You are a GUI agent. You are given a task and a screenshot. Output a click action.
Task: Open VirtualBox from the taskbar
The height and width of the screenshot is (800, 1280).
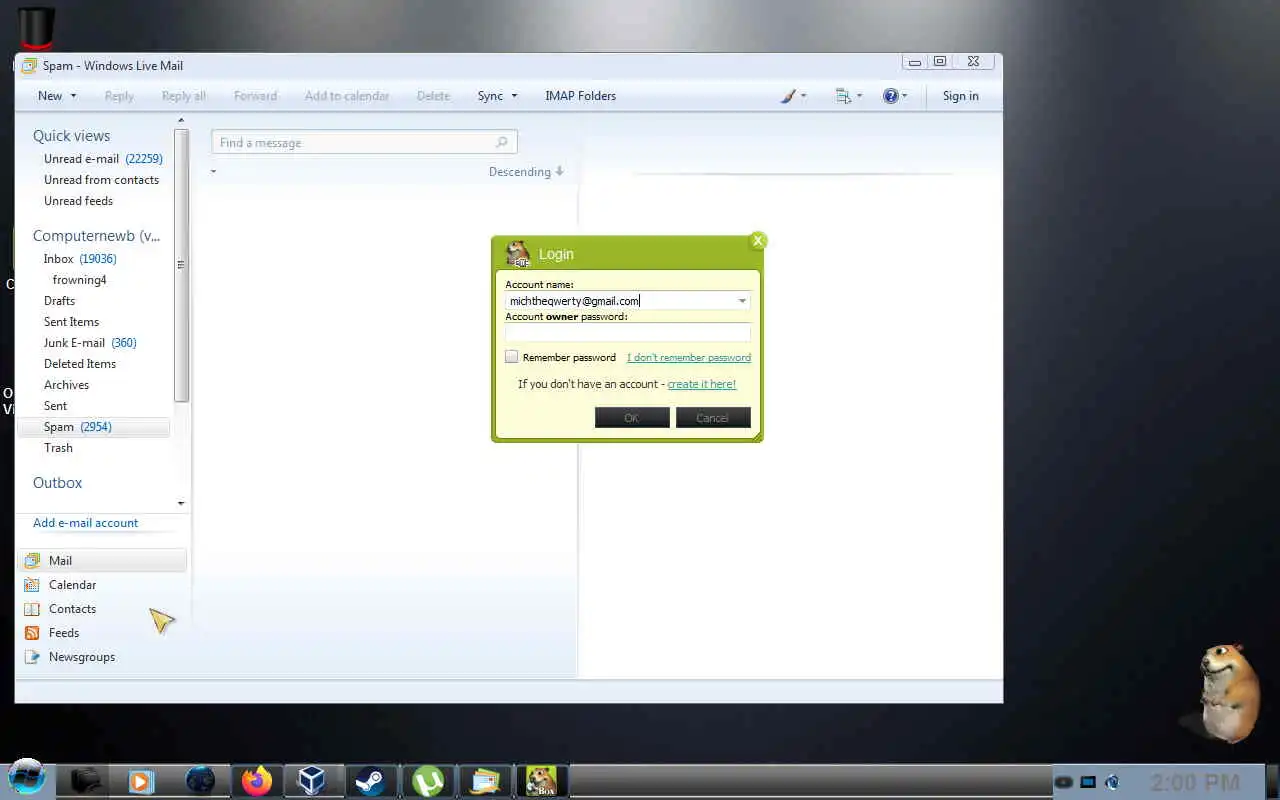[x=313, y=780]
